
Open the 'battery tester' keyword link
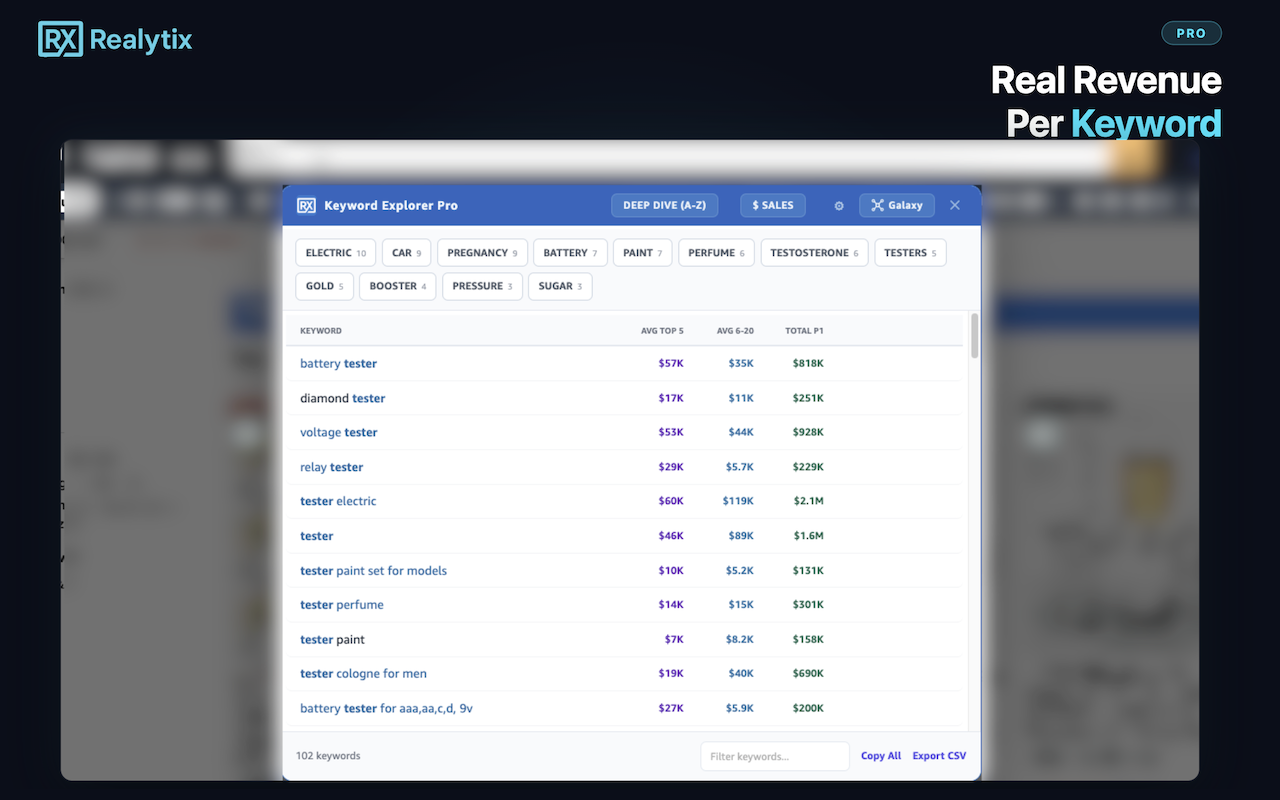point(338,364)
